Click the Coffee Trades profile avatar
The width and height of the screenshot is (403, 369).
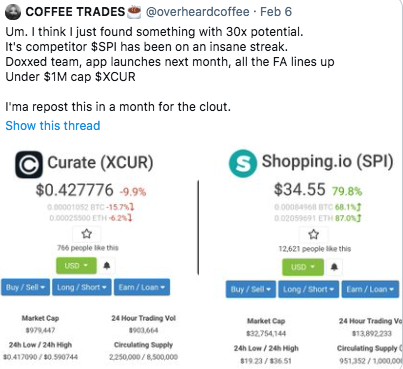click(x=12, y=12)
